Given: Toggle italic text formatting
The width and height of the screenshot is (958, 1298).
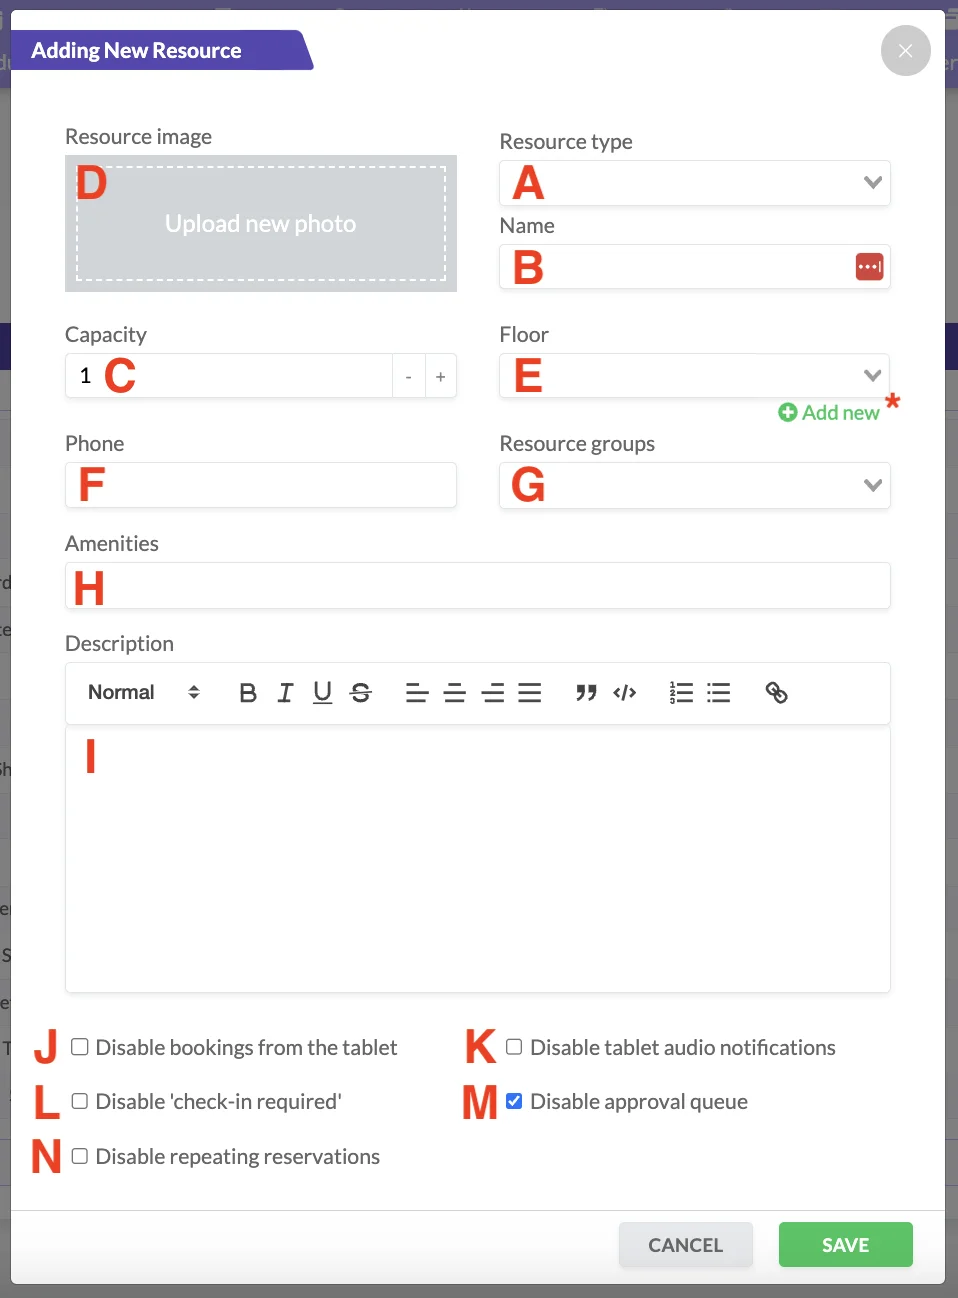Looking at the screenshot, I should click(x=285, y=693).
